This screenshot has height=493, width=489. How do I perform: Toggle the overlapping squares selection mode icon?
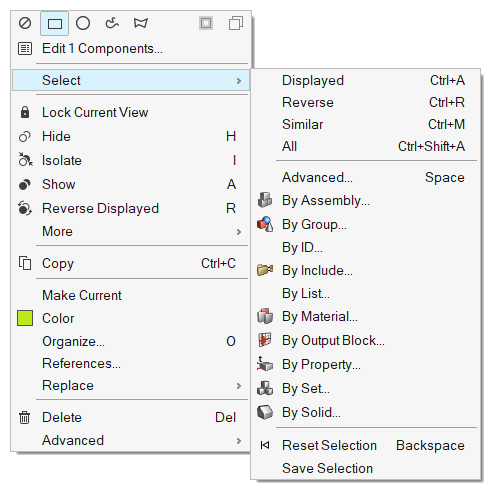pyautogui.click(x=236, y=23)
